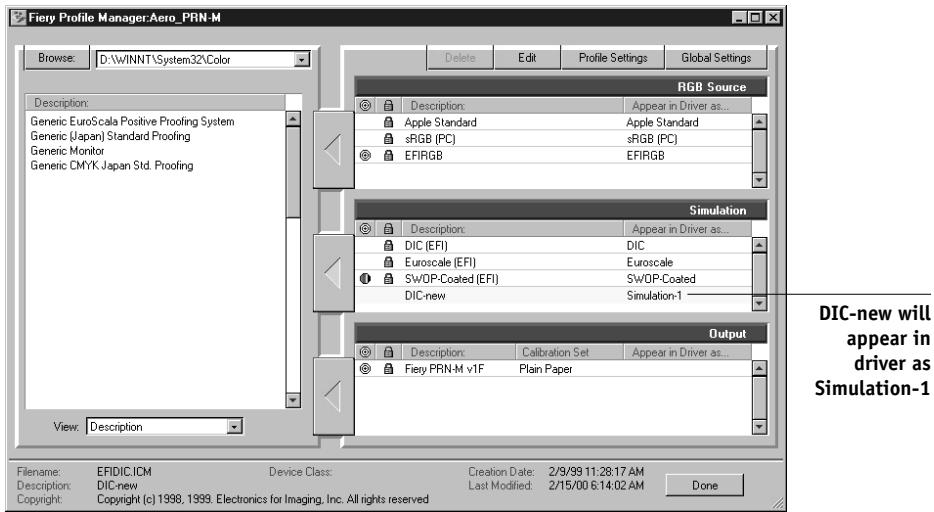
Task: Select the DIC-new simulation row
Action: (x=553, y=295)
